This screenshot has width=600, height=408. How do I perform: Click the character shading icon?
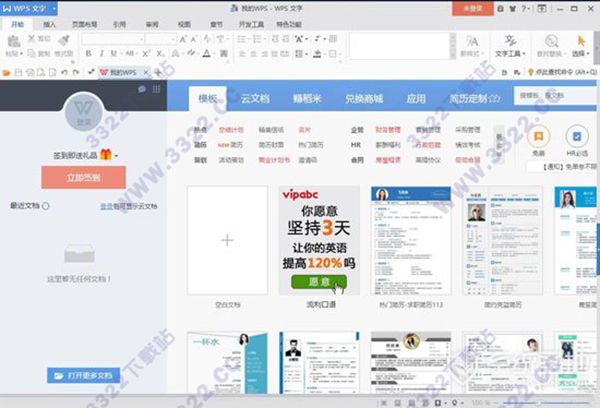[x=224, y=53]
